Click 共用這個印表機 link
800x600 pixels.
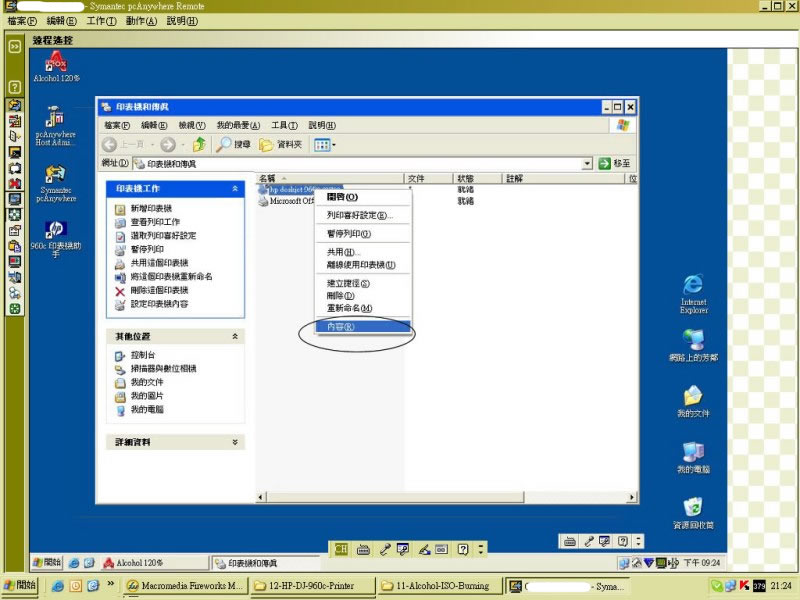click(159, 263)
